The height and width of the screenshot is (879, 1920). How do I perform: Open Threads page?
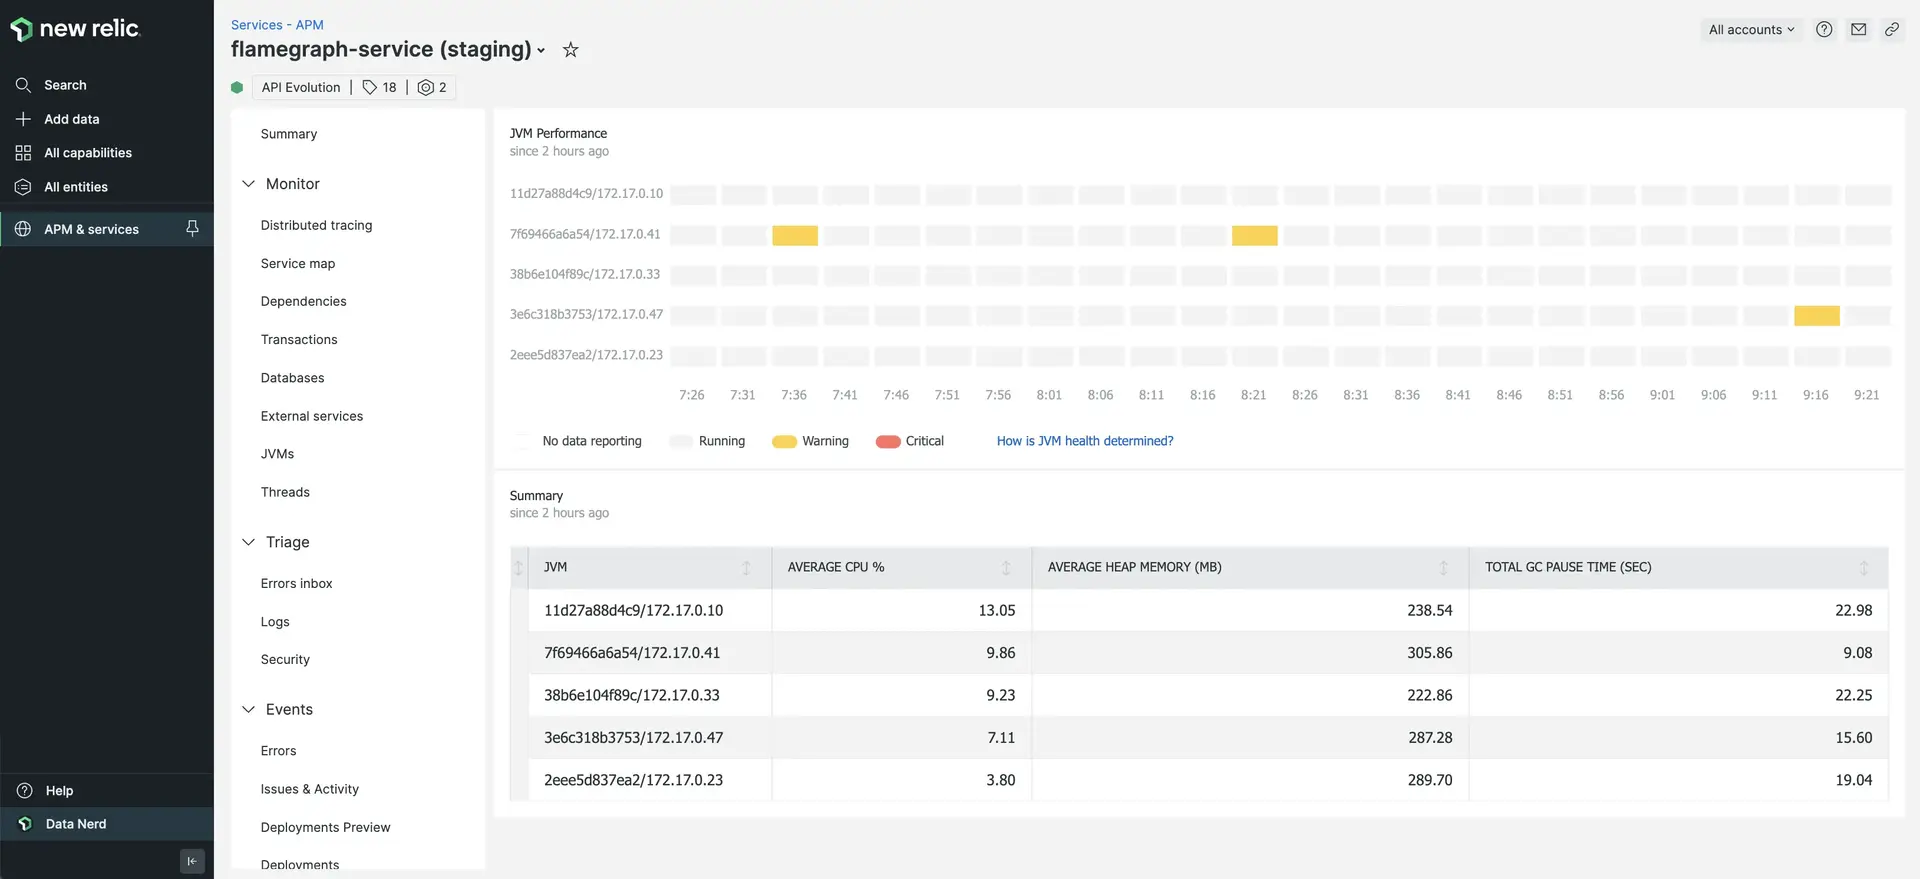[x=285, y=492]
